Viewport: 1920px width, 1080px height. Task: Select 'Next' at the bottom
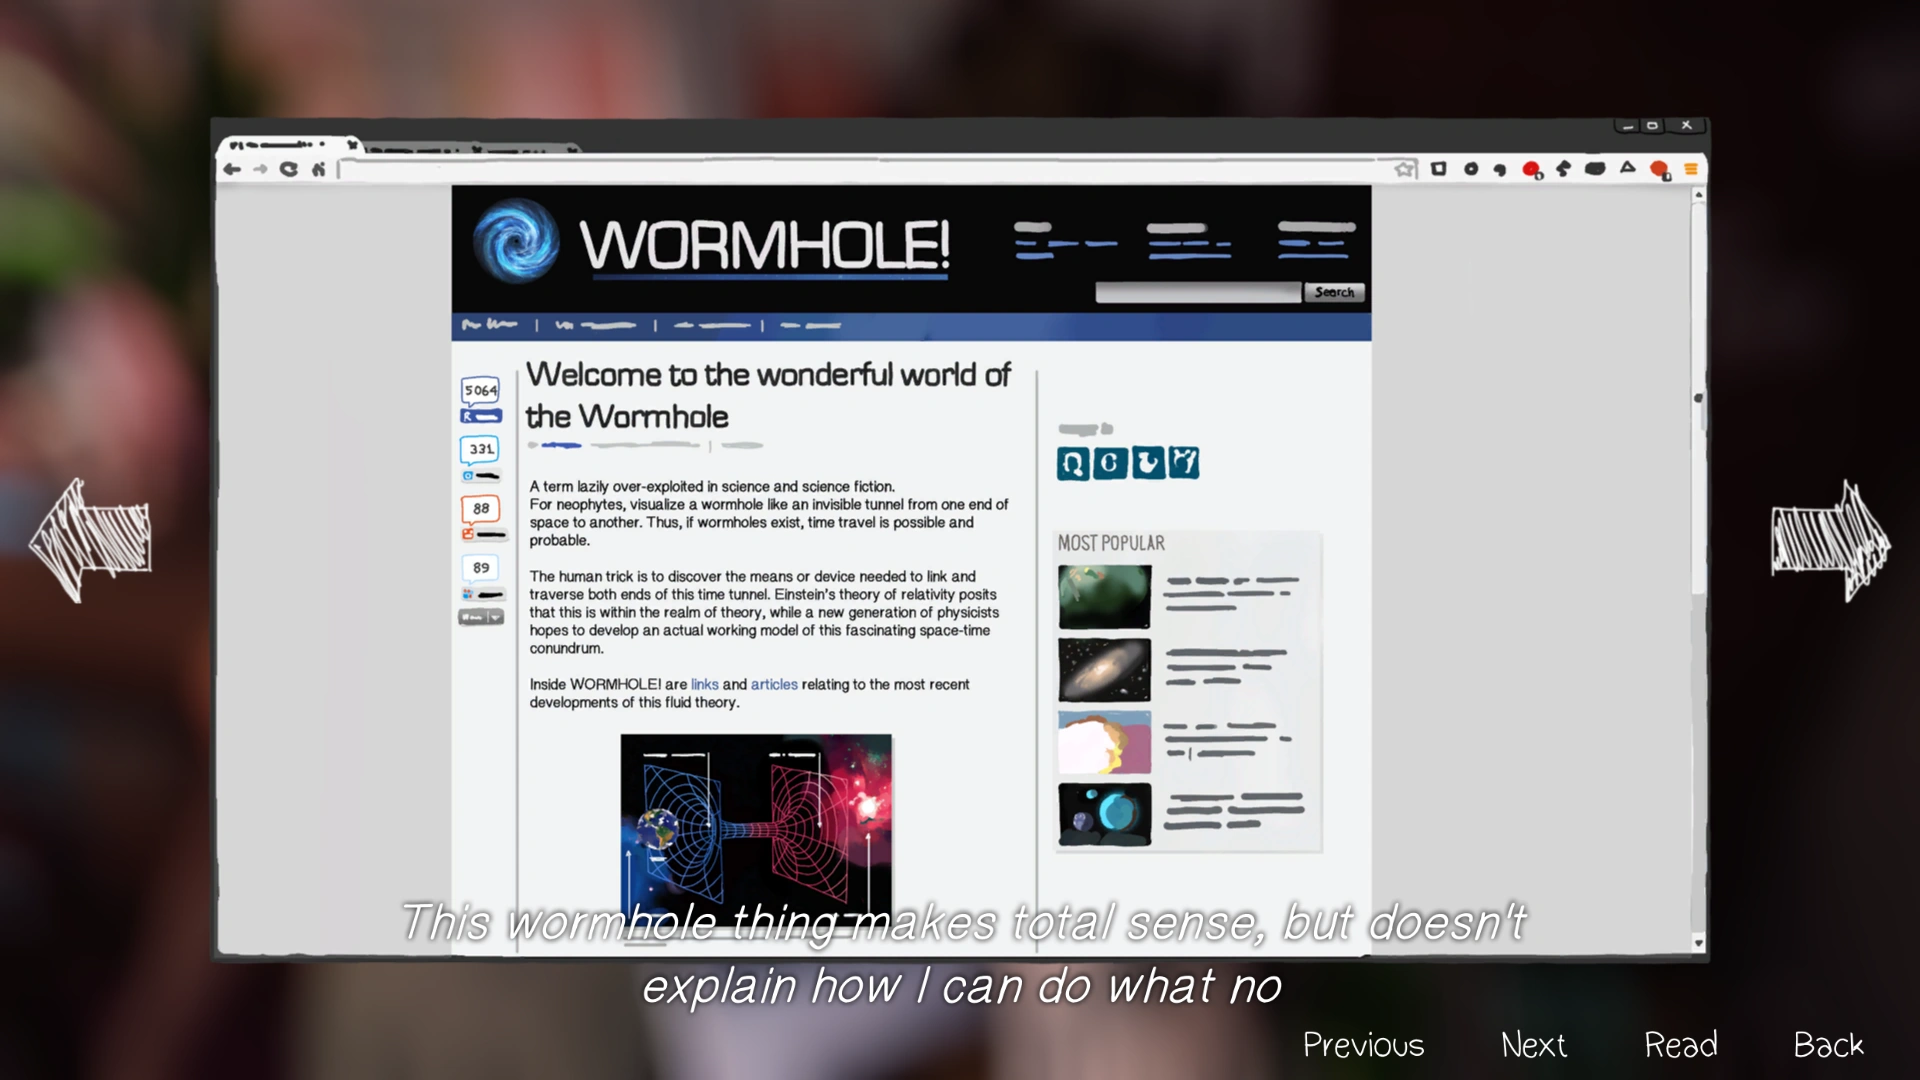click(x=1533, y=1045)
